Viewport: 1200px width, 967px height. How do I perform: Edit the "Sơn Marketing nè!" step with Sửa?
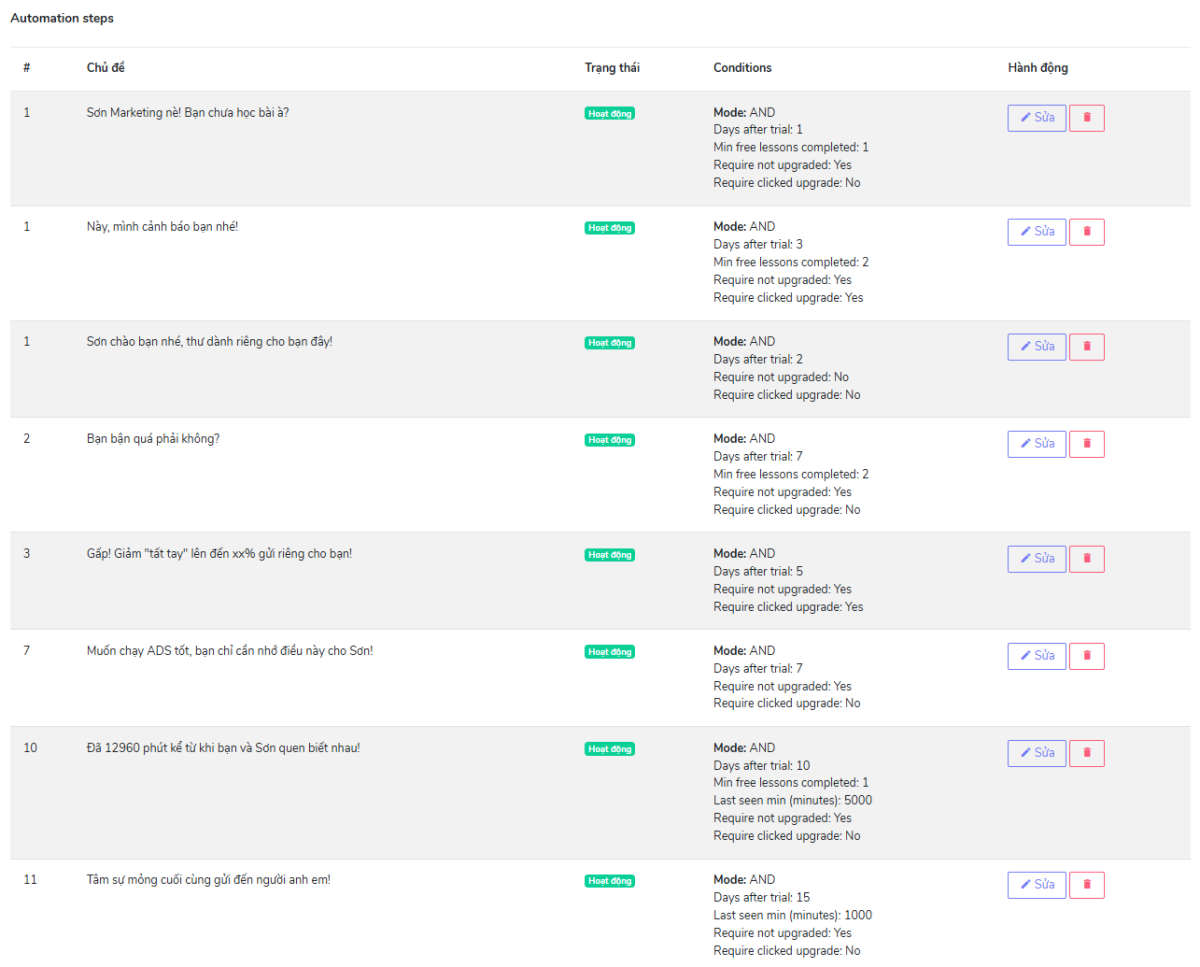point(1037,118)
